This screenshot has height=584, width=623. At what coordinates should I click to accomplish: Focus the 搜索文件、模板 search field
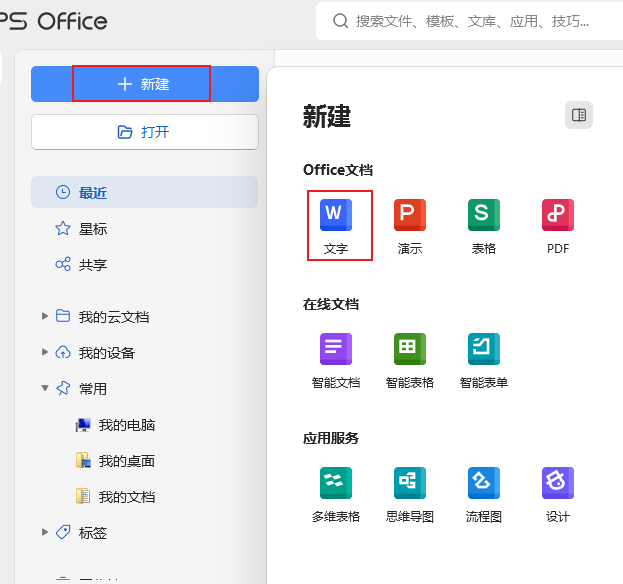pos(472,21)
